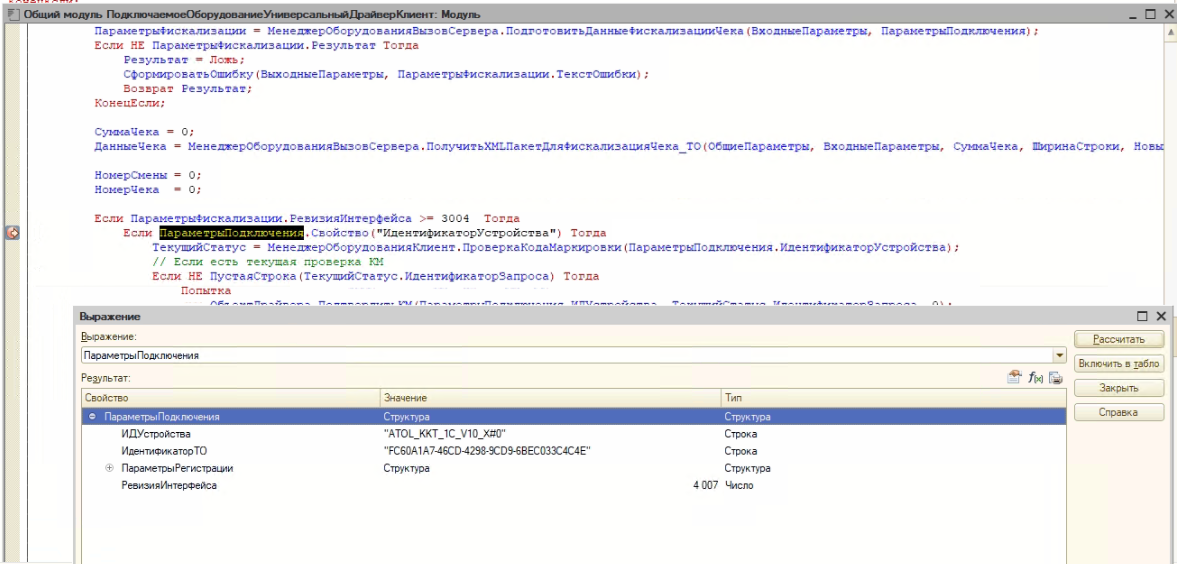Click the Включить в табло button

[x=1118, y=363]
